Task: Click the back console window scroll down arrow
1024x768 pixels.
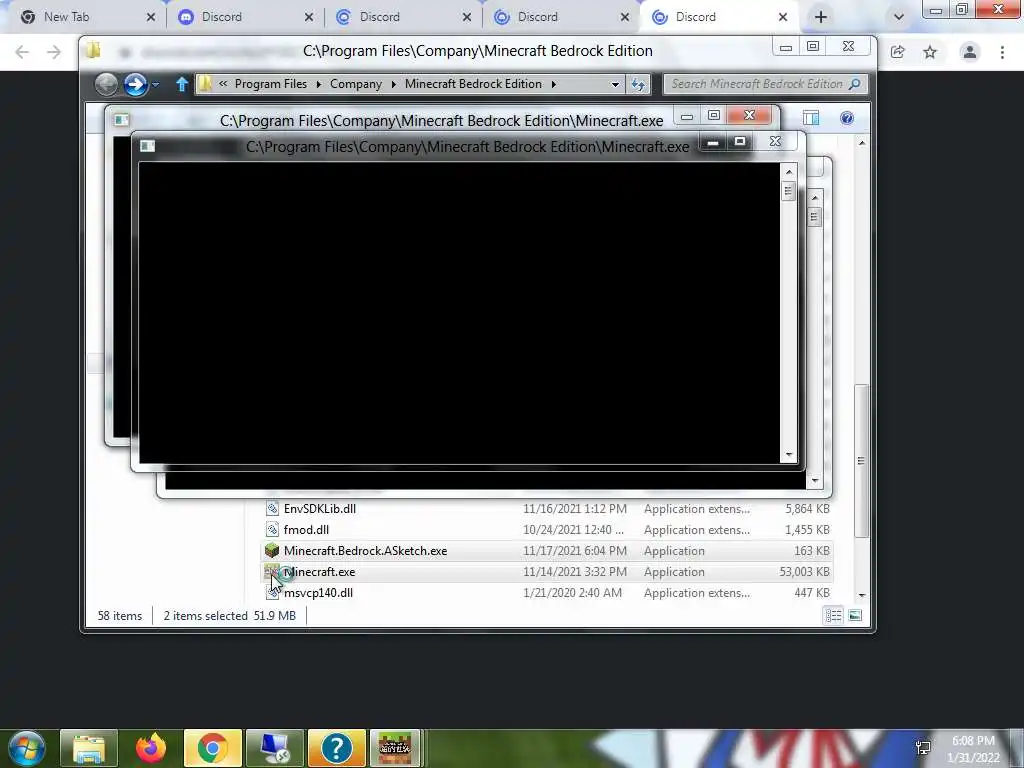Action: point(814,481)
